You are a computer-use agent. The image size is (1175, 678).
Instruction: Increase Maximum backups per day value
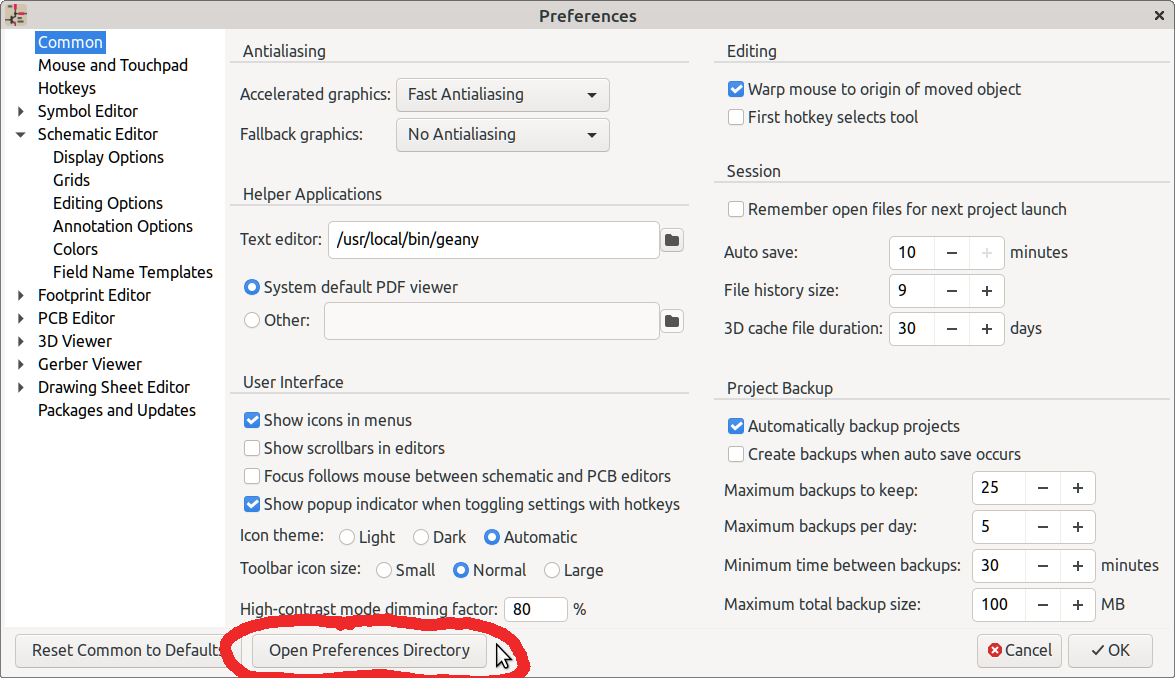(1078, 527)
